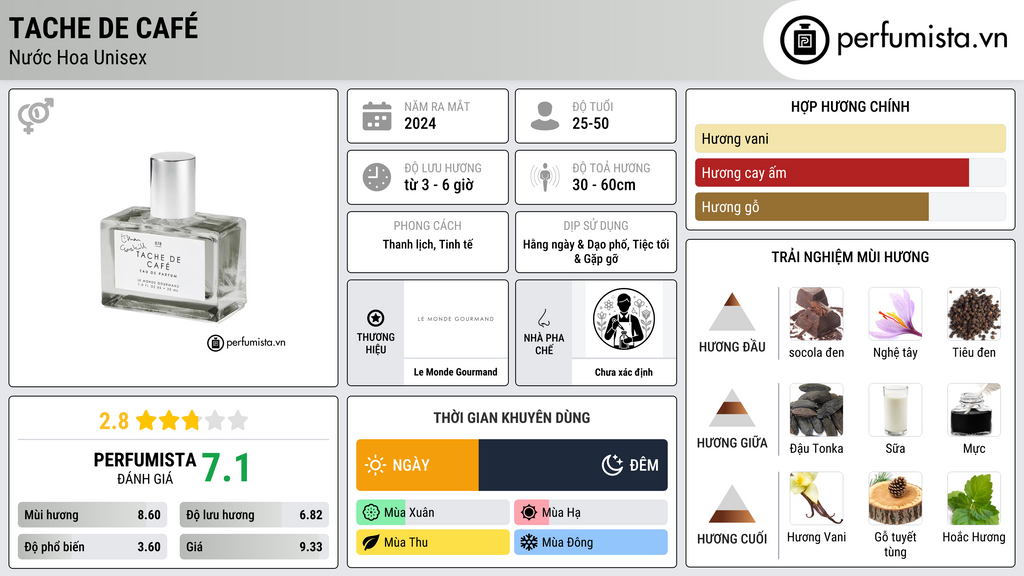Select the Hương Vani note image
The height and width of the screenshot is (576, 1024).
[x=816, y=499]
